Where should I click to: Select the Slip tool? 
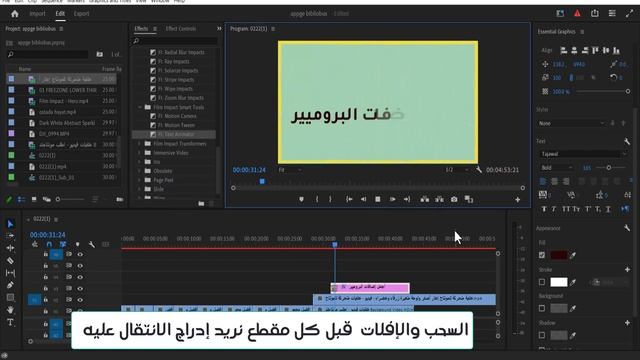coord(11,273)
